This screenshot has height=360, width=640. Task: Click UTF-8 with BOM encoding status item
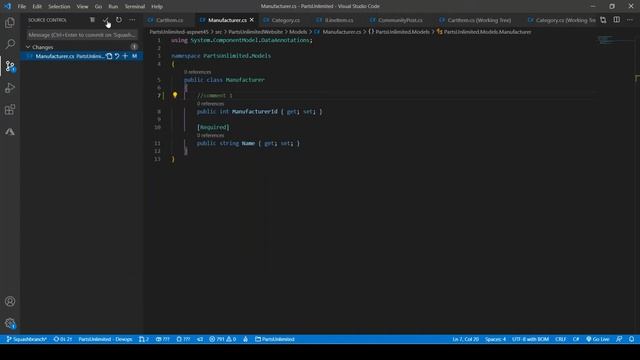tap(530, 339)
